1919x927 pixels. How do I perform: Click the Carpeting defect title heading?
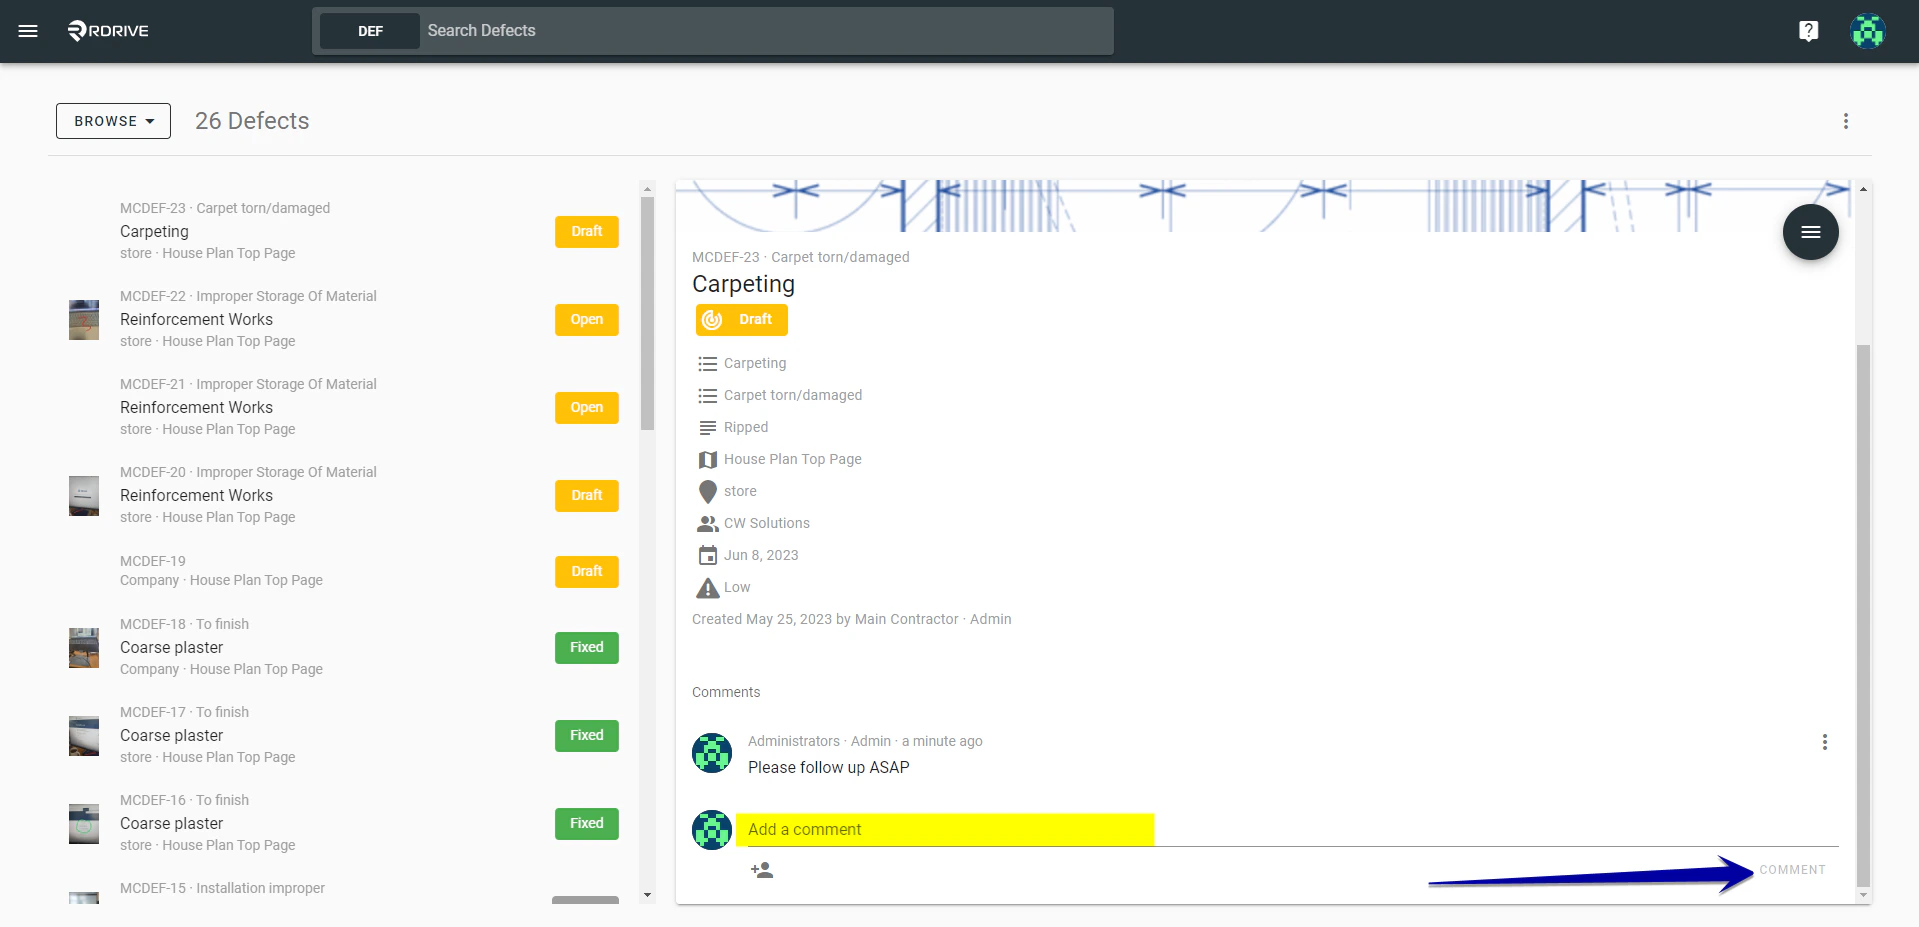(743, 285)
